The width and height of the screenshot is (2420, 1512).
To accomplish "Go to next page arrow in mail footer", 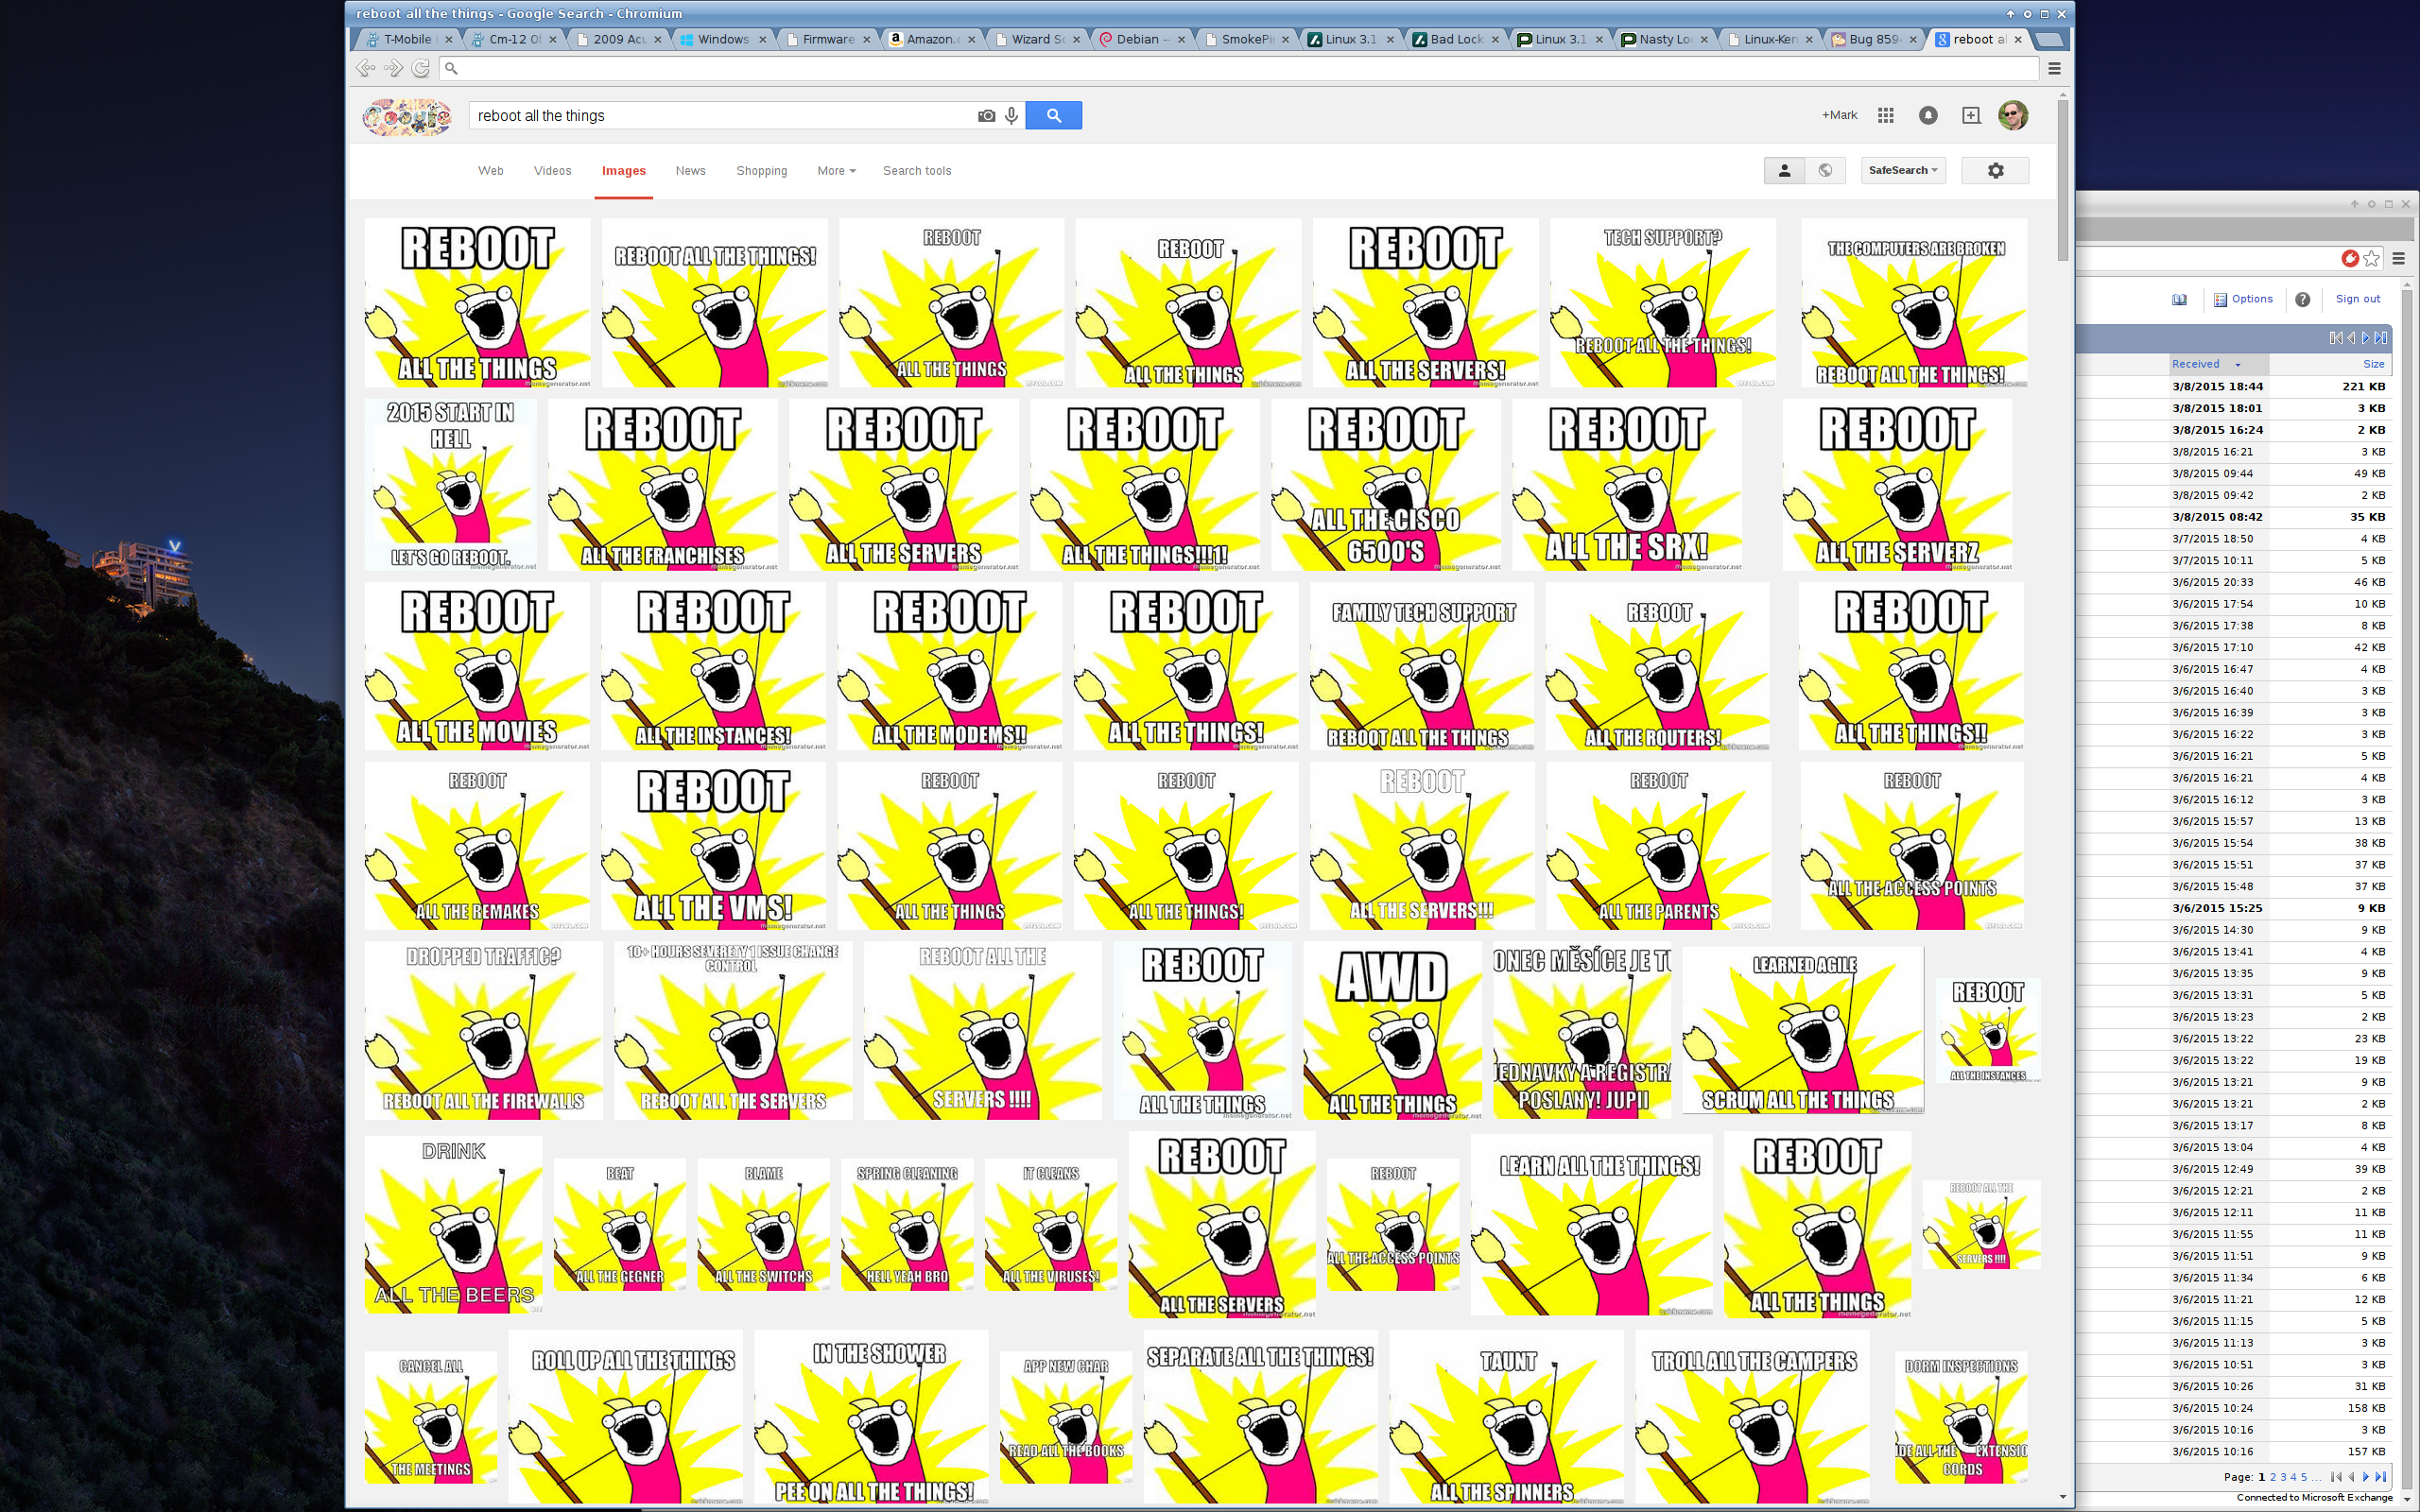I will (x=2365, y=1476).
